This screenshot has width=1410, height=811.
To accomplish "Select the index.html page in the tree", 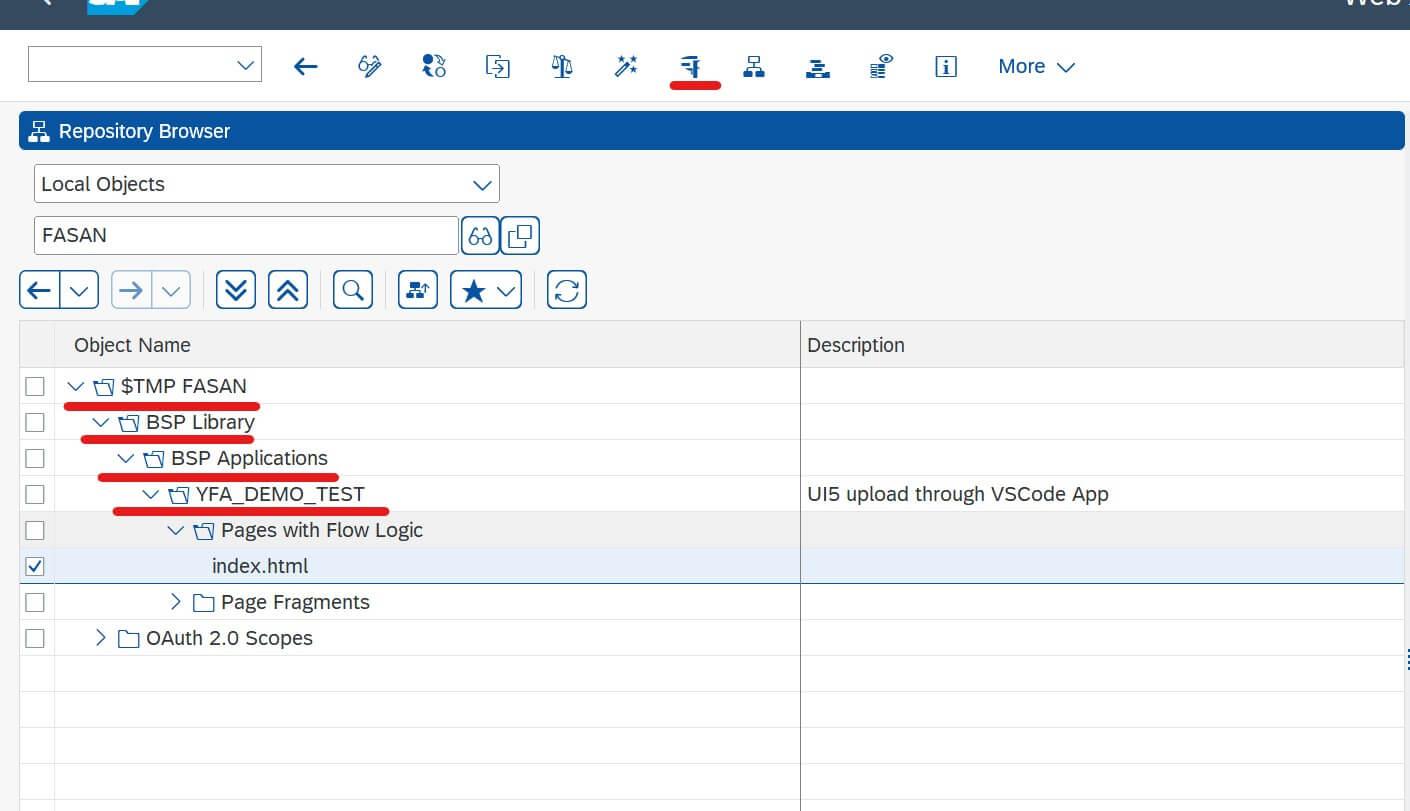I will [x=260, y=566].
